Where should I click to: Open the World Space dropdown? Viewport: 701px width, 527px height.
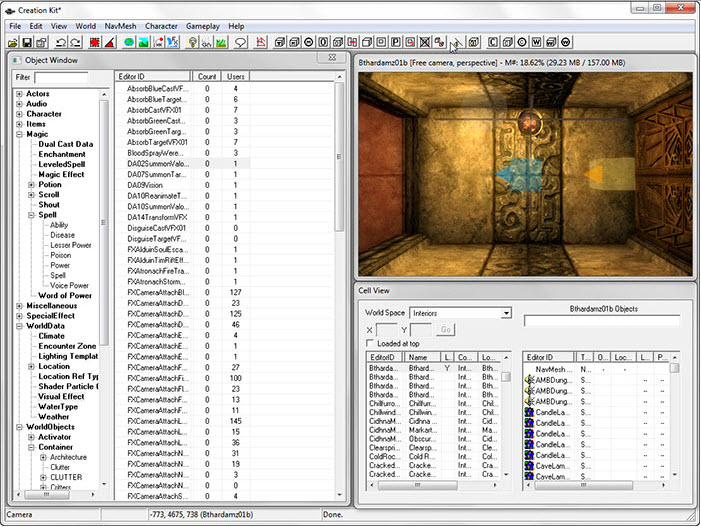(506, 313)
